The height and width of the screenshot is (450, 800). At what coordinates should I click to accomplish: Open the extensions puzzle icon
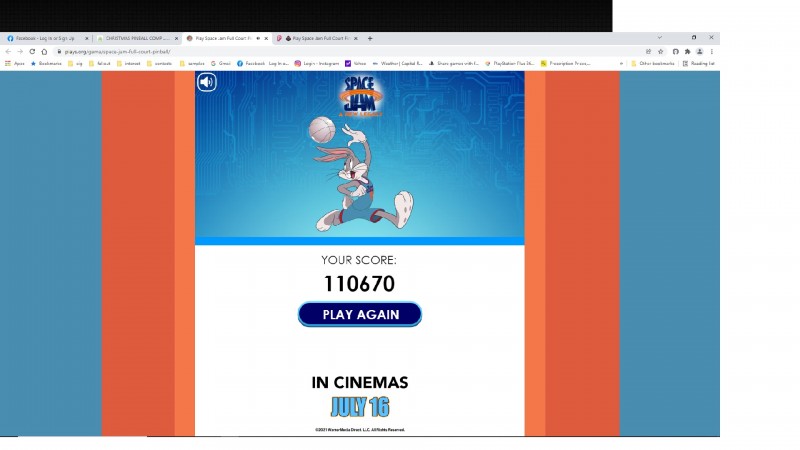687,52
